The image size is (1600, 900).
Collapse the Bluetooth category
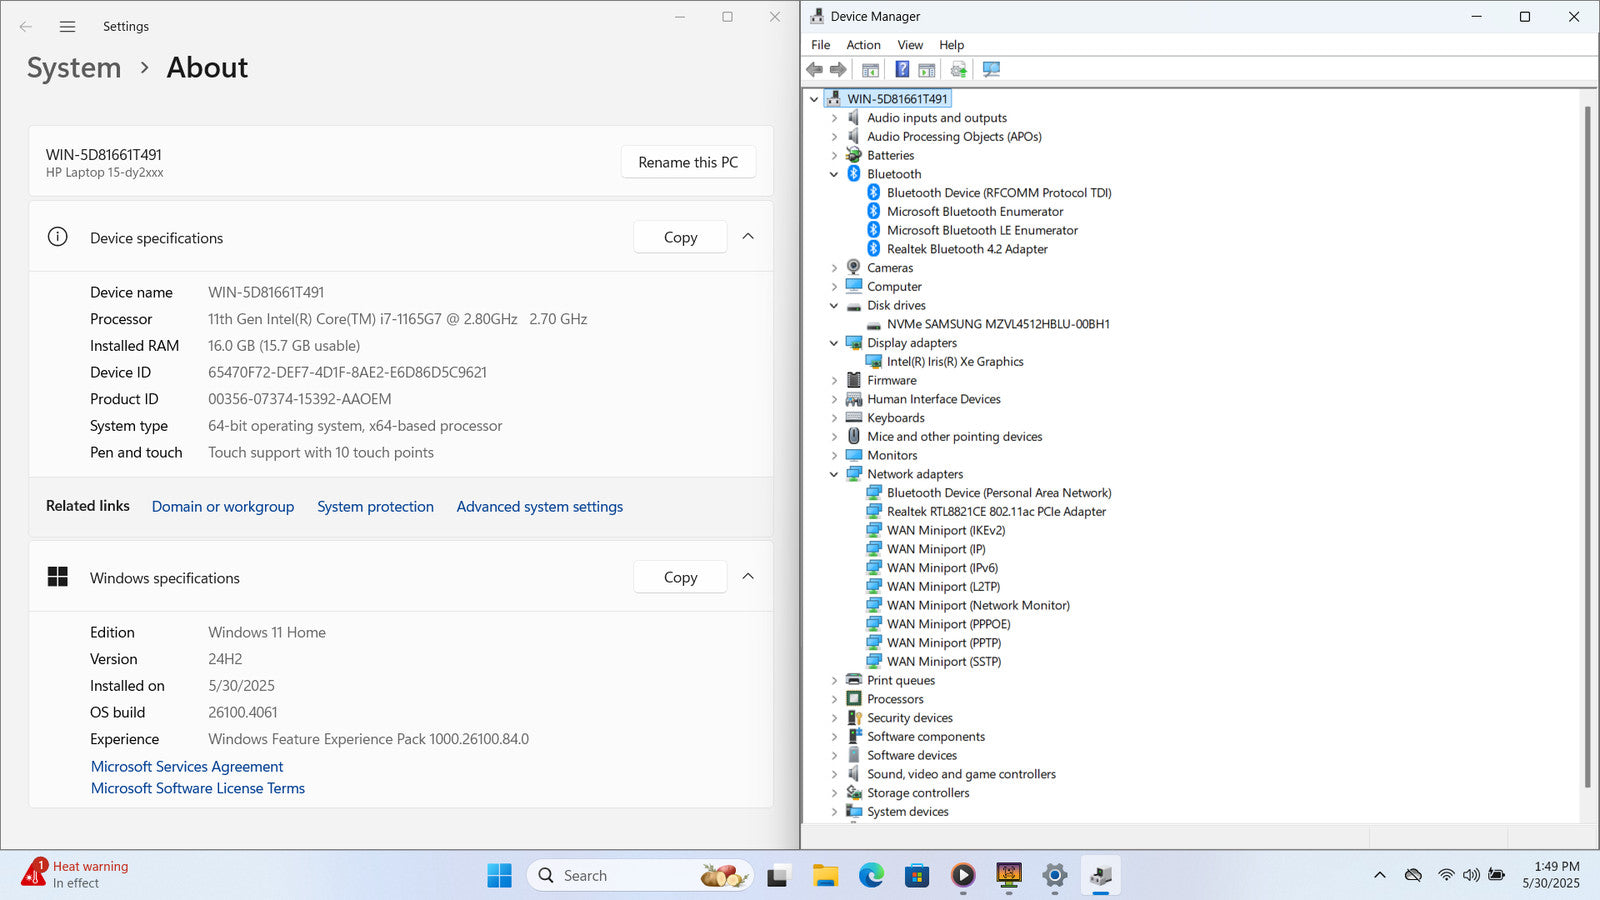(x=834, y=174)
